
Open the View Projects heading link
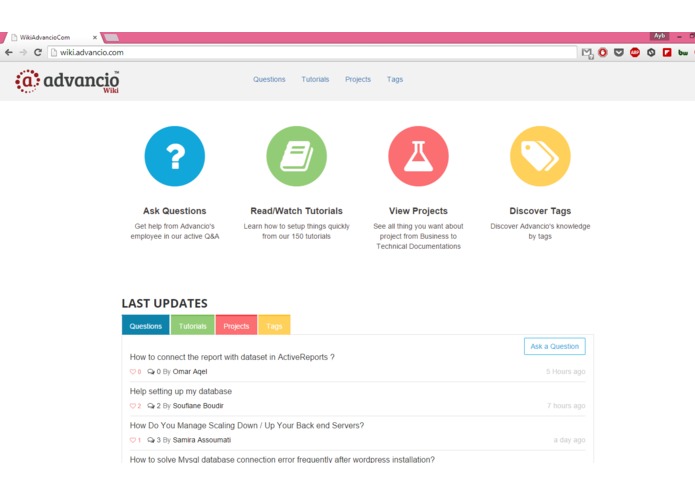(x=418, y=211)
